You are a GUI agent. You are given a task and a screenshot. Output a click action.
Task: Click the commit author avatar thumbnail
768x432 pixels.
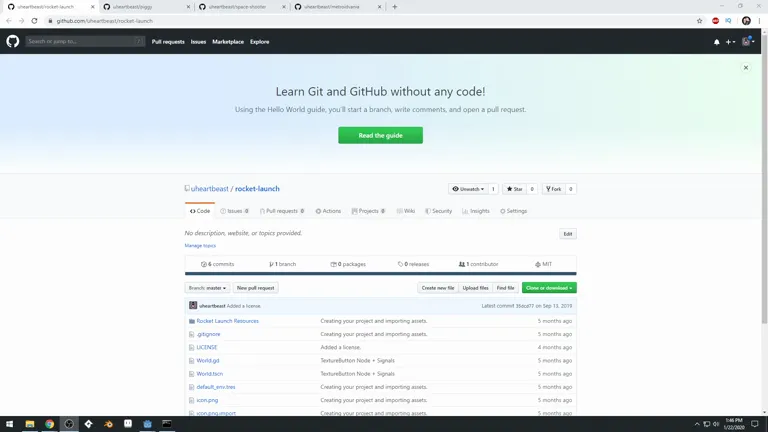click(x=193, y=306)
